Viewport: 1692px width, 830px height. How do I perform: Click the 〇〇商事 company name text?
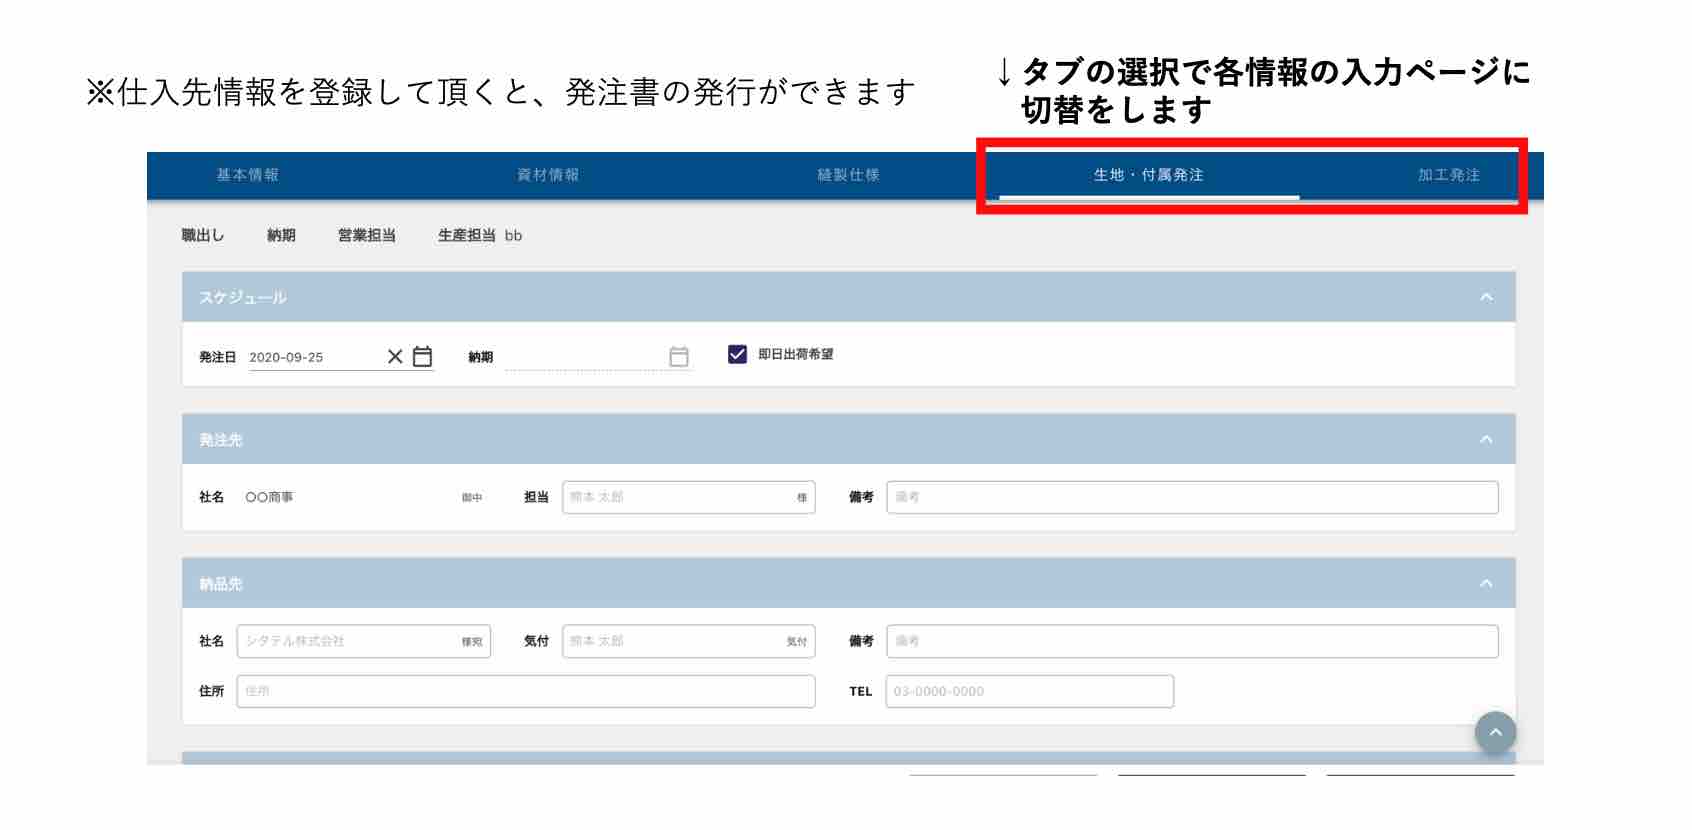pos(269,497)
